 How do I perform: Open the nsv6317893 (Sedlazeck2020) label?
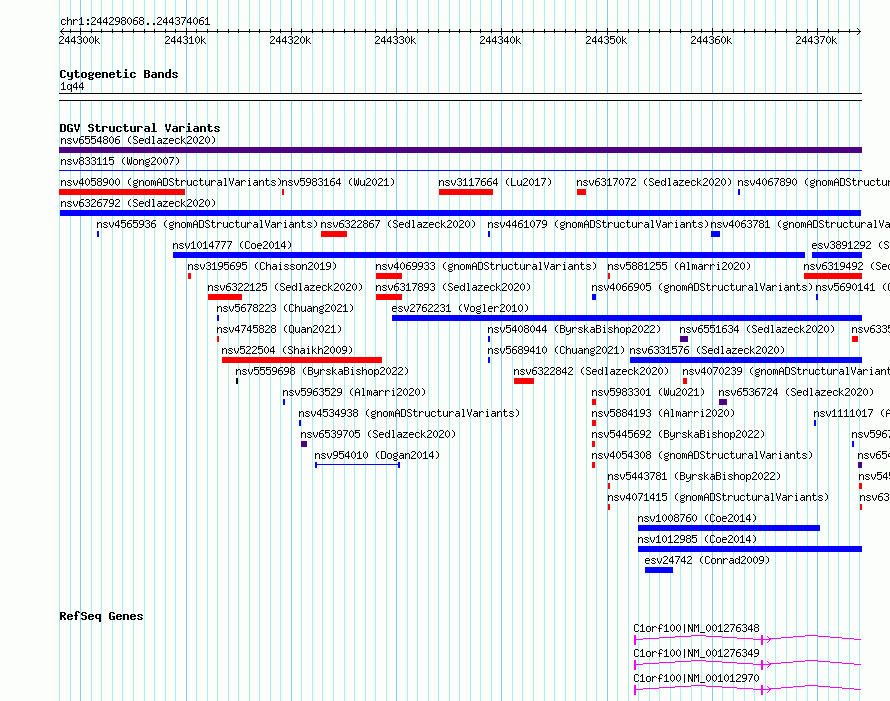[453, 287]
